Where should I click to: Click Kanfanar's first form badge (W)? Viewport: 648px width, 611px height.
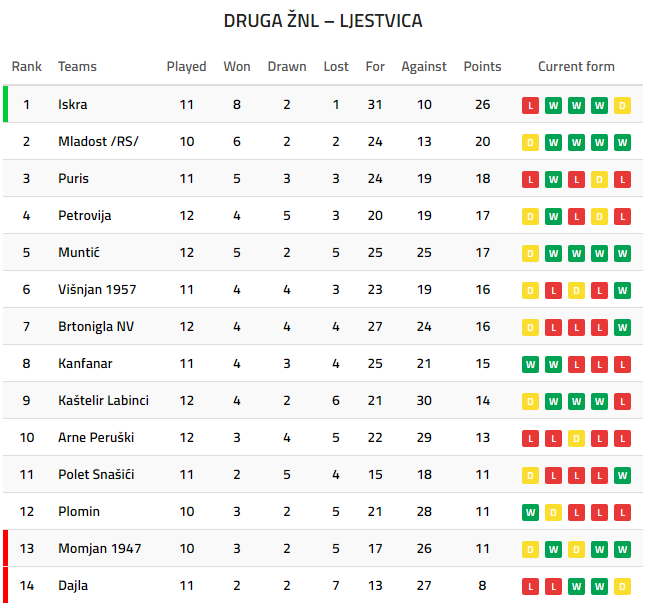(530, 364)
